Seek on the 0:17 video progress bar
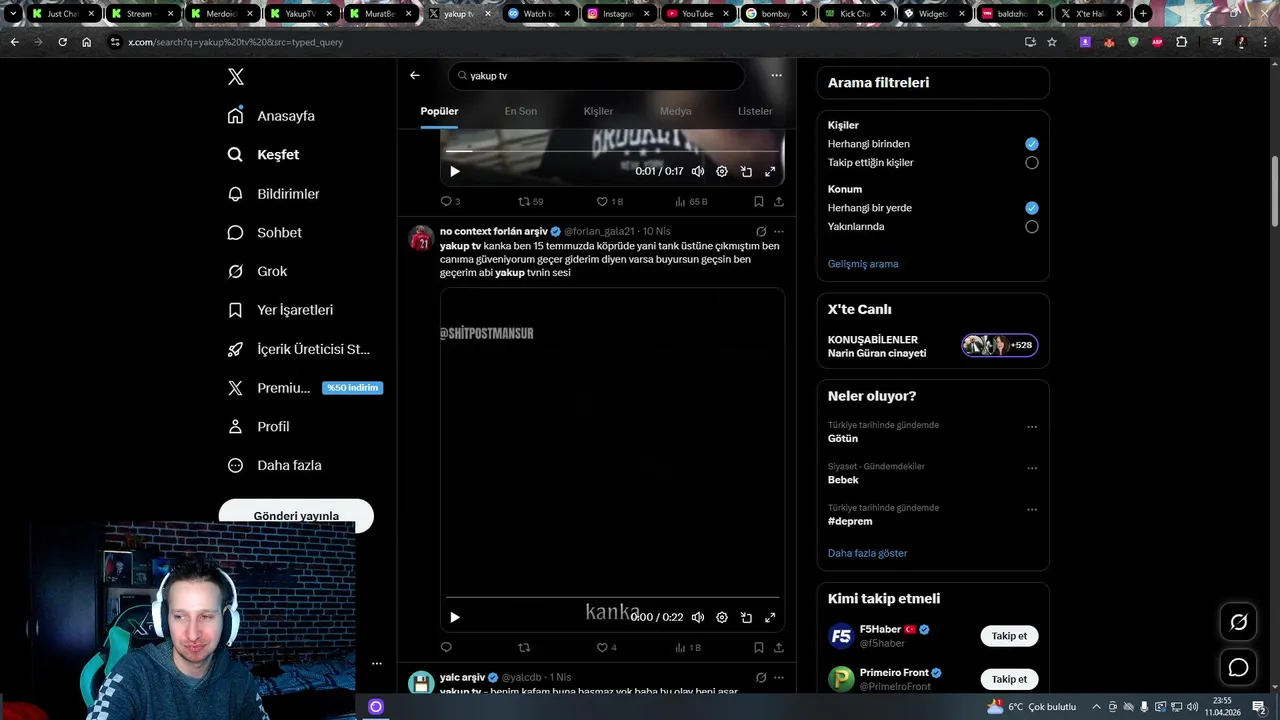 (612, 151)
